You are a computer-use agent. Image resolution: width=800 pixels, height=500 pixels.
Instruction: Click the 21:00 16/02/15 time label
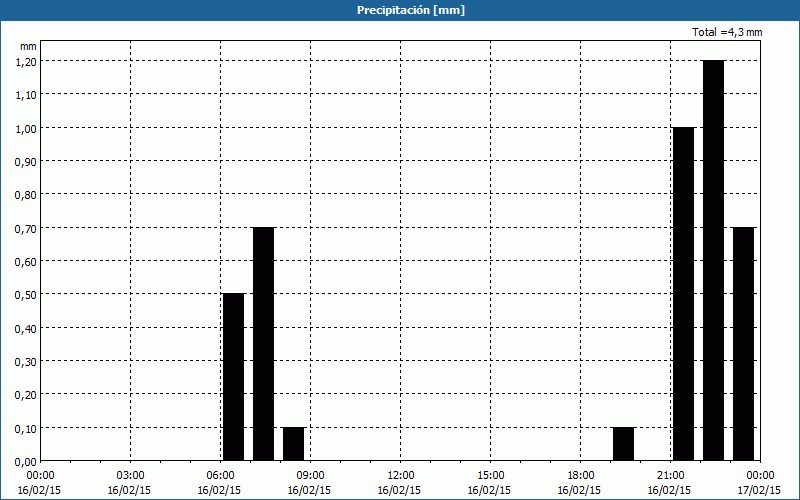click(669, 483)
